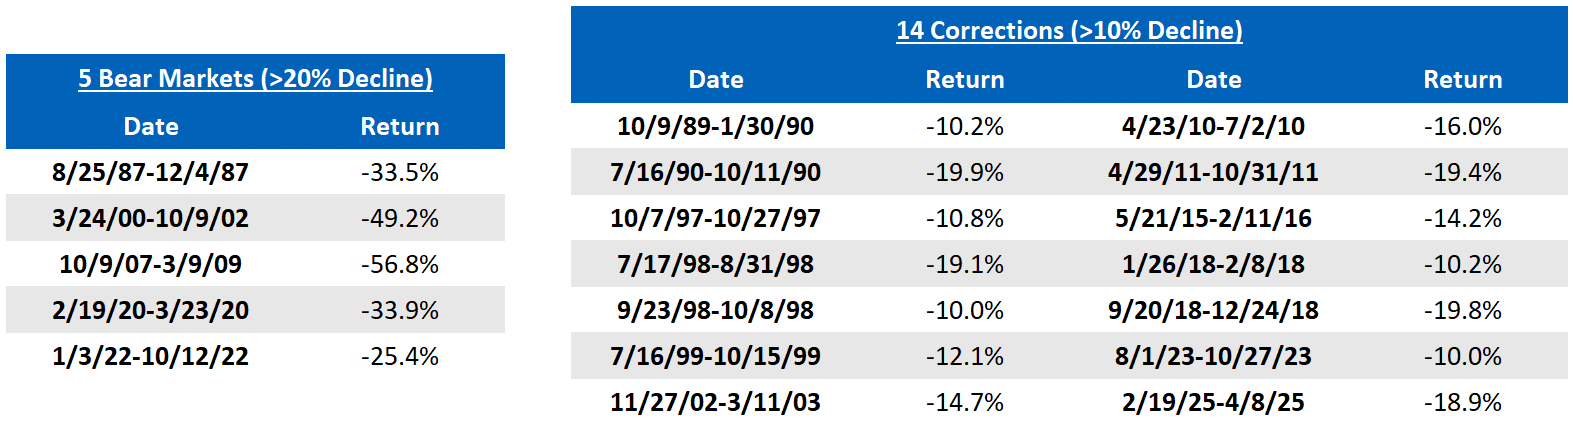1573x428 pixels.
Task: Click the -19.4% return cell
Action: click(x=1463, y=172)
